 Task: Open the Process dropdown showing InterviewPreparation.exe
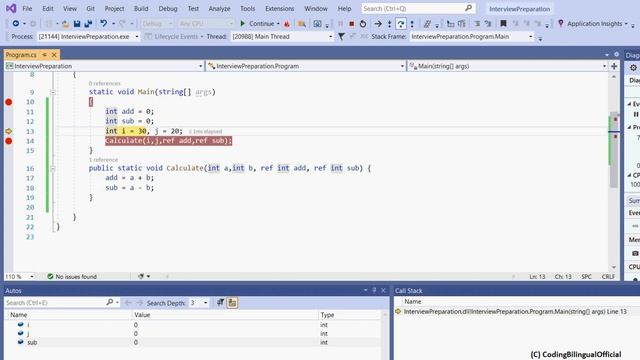pos(89,36)
